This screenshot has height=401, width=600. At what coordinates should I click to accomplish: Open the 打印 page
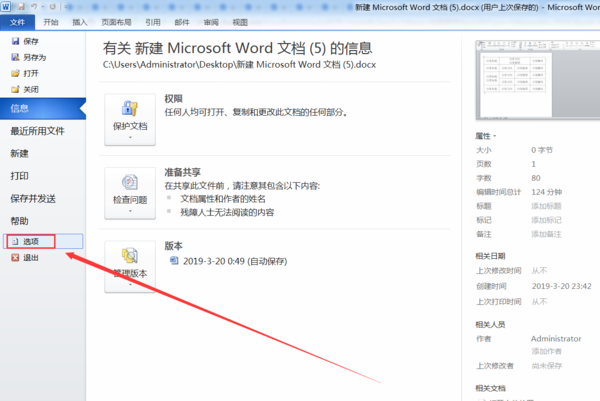click(x=20, y=176)
